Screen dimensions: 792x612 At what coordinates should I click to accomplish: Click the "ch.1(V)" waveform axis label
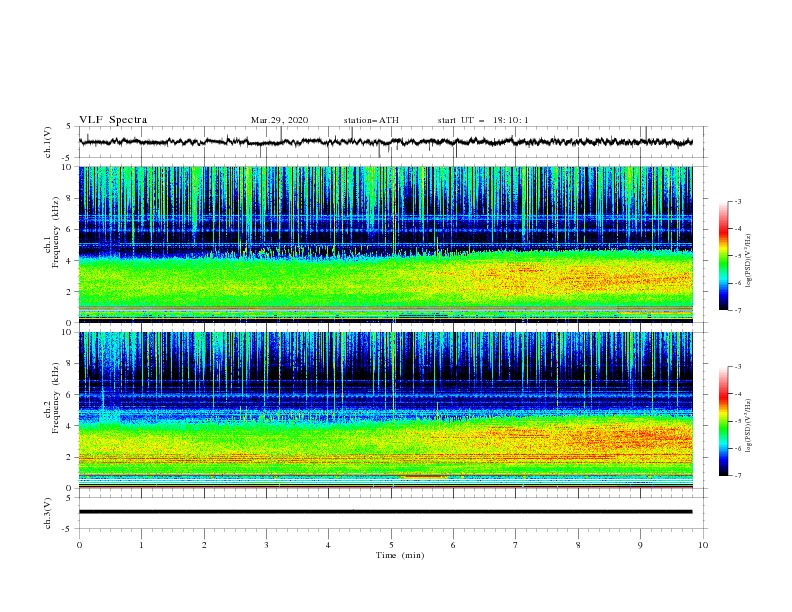coord(48,142)
